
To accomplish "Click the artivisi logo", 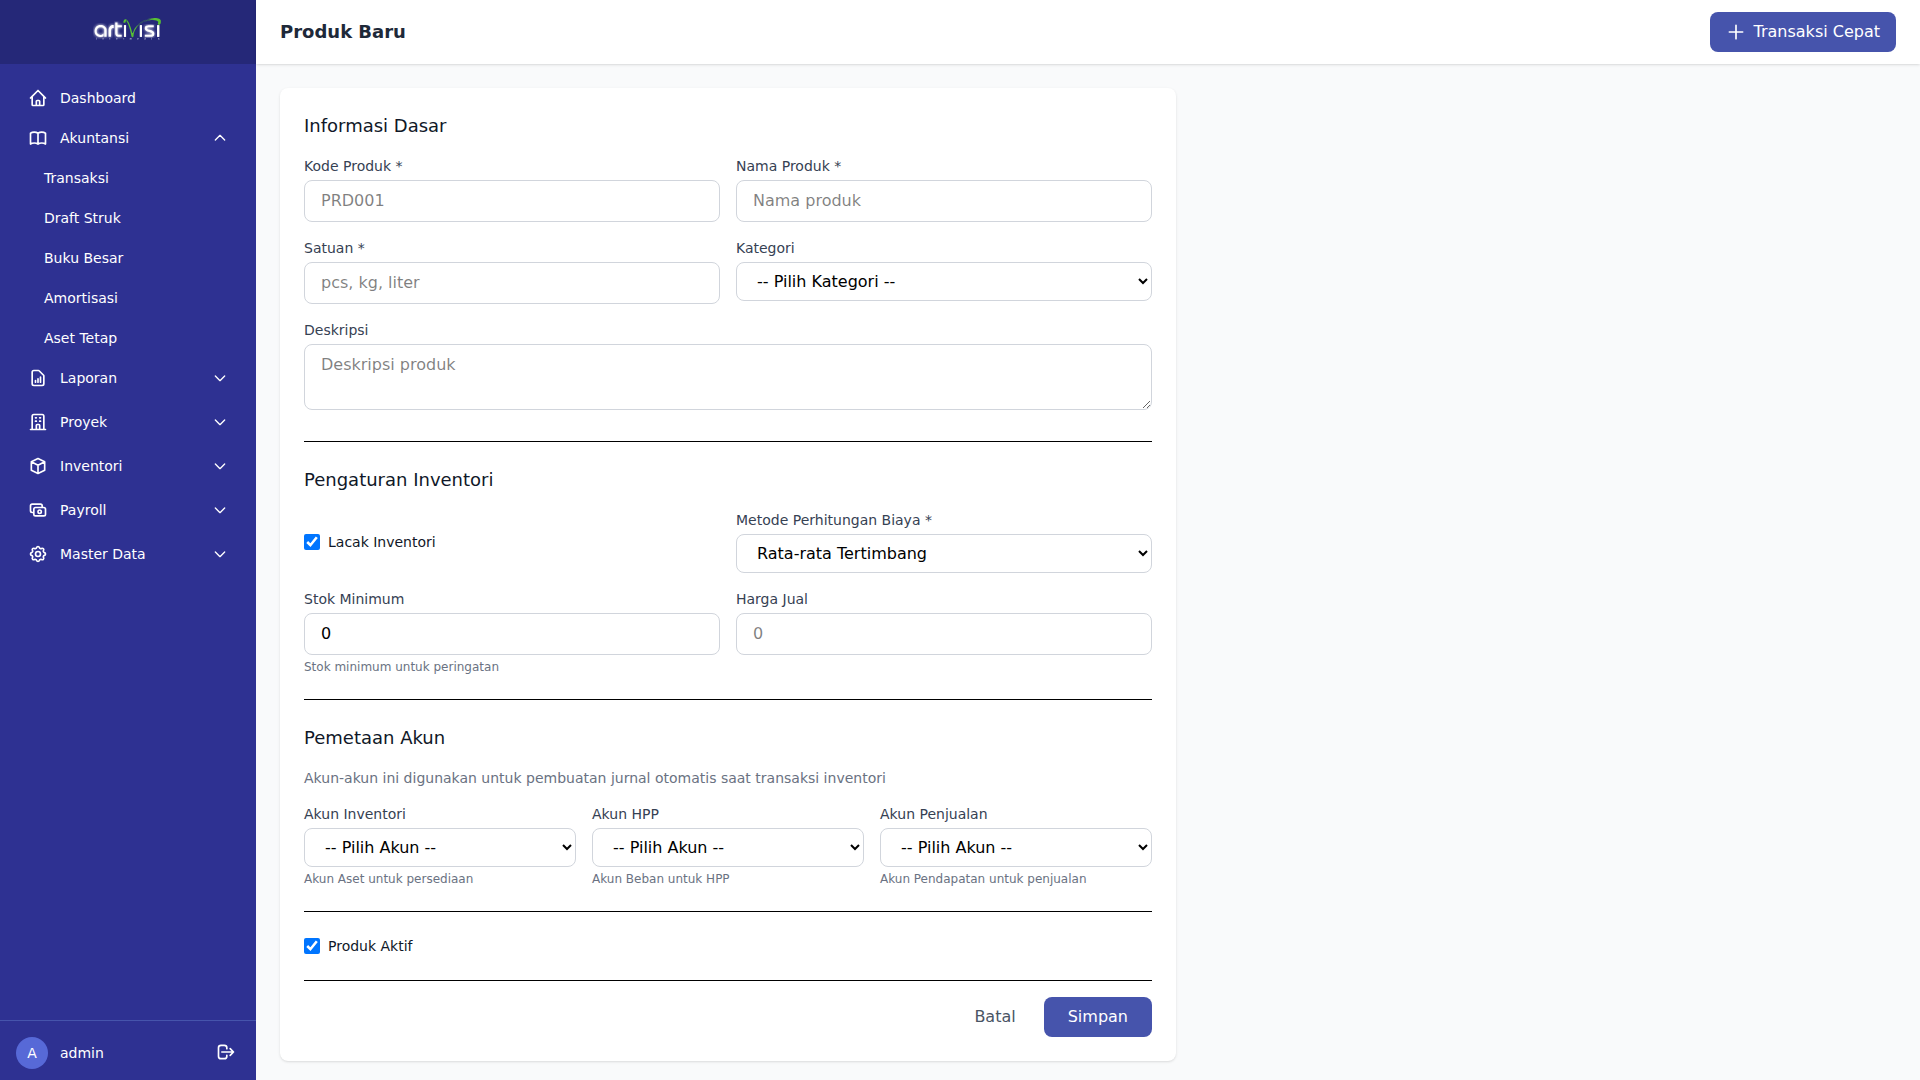I will pos(127,30).
